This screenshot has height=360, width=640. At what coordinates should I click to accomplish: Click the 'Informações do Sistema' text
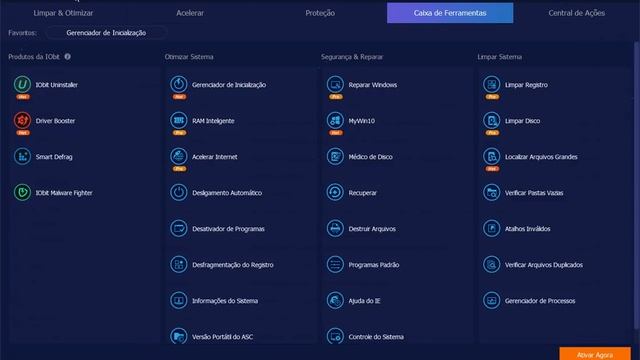[225, 301]
